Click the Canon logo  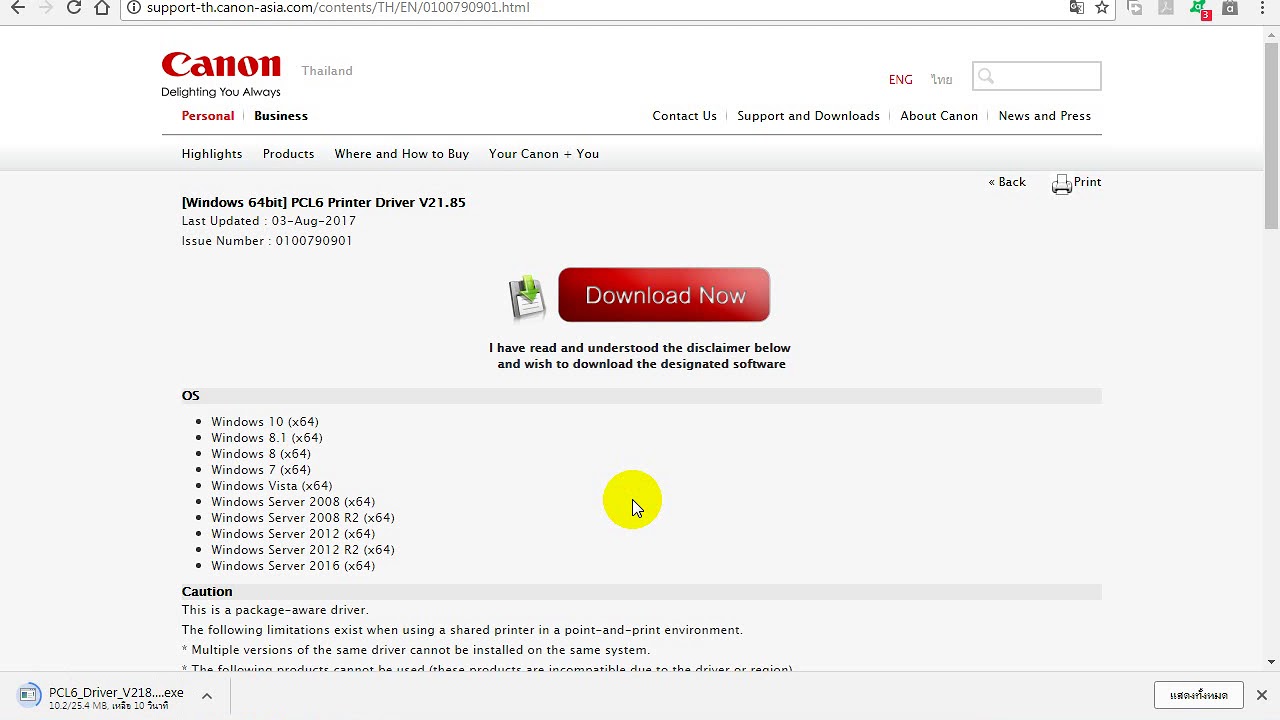click(x=221, y=65)
